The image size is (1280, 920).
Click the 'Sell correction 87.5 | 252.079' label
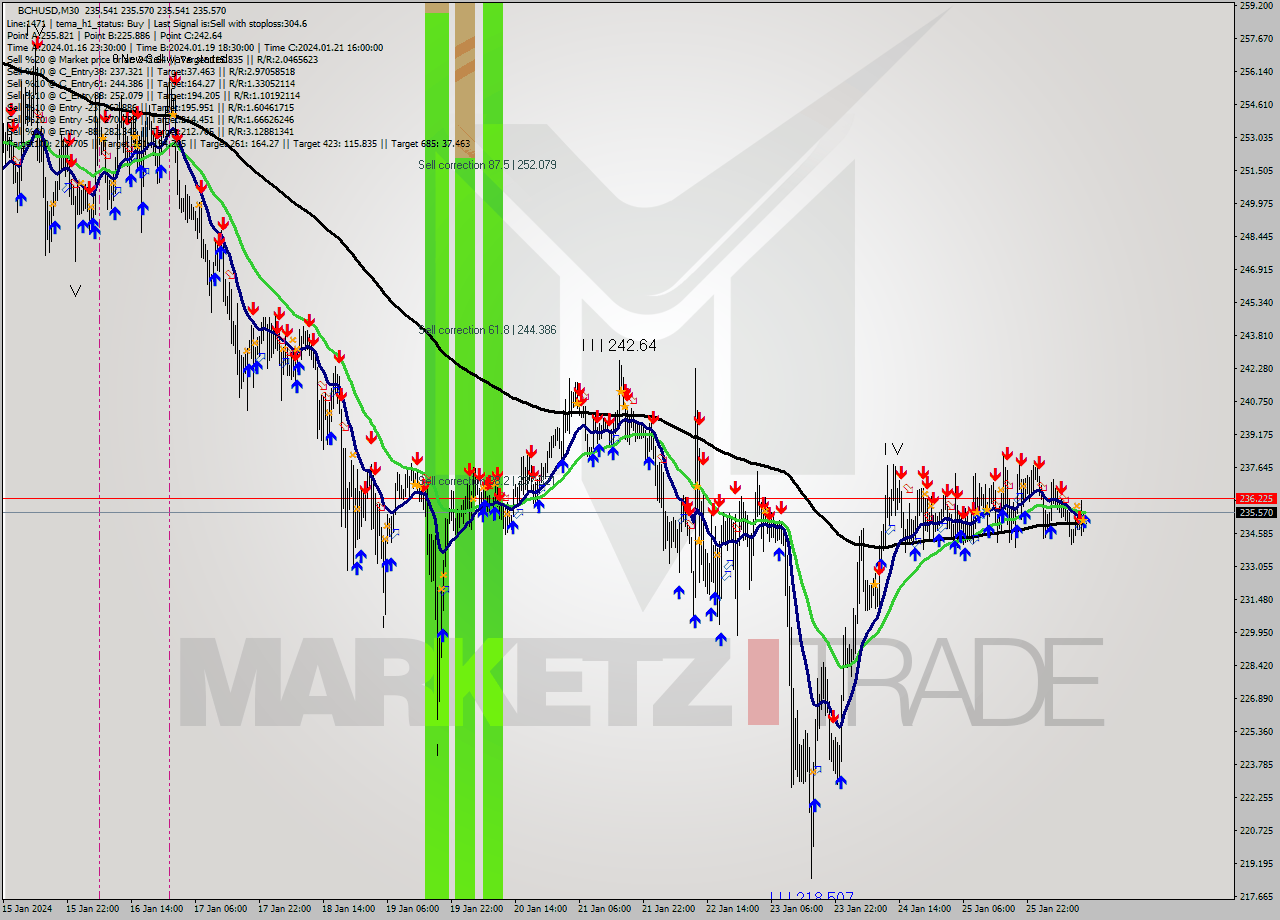[x=487, y=165]
